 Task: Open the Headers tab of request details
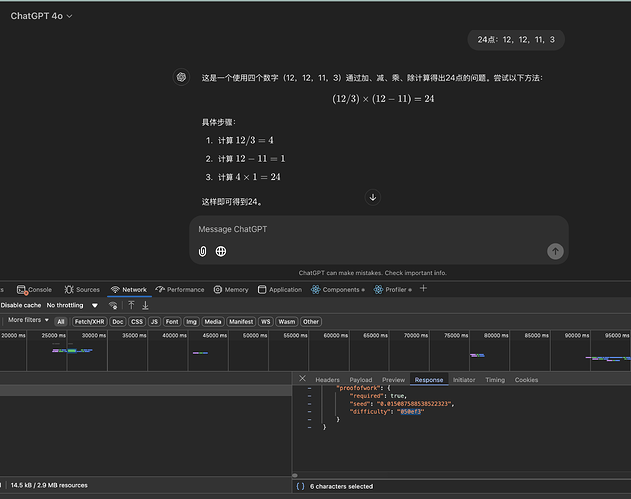327,380
